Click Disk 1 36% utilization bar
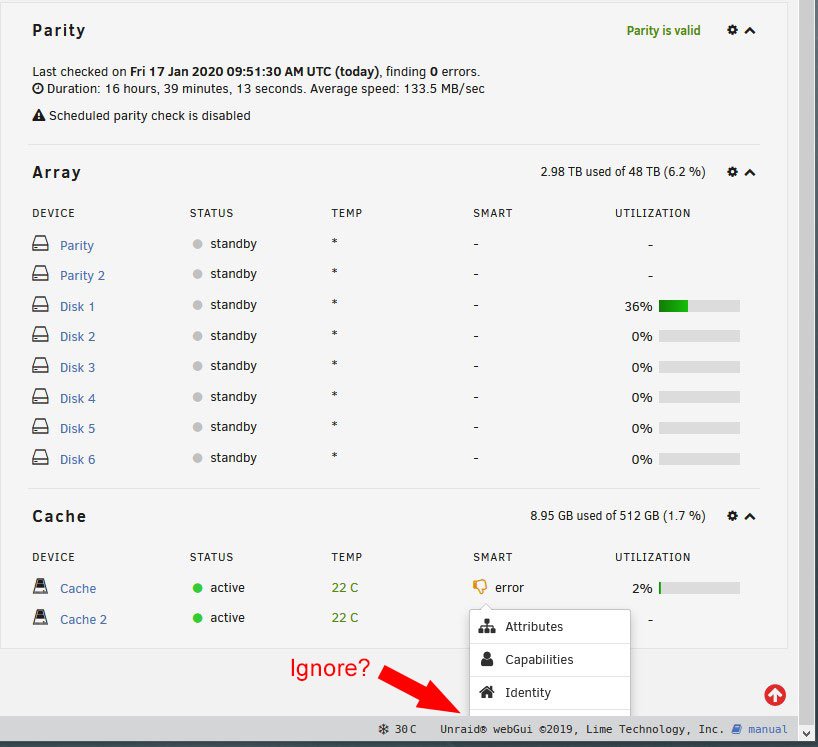The width and height of the screenshot is (818, 747). point(699,306)
